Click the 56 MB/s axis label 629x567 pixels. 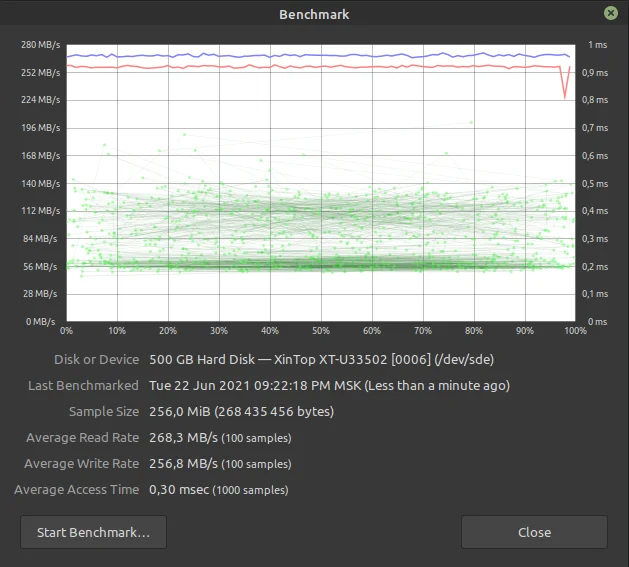click(40, 267)
